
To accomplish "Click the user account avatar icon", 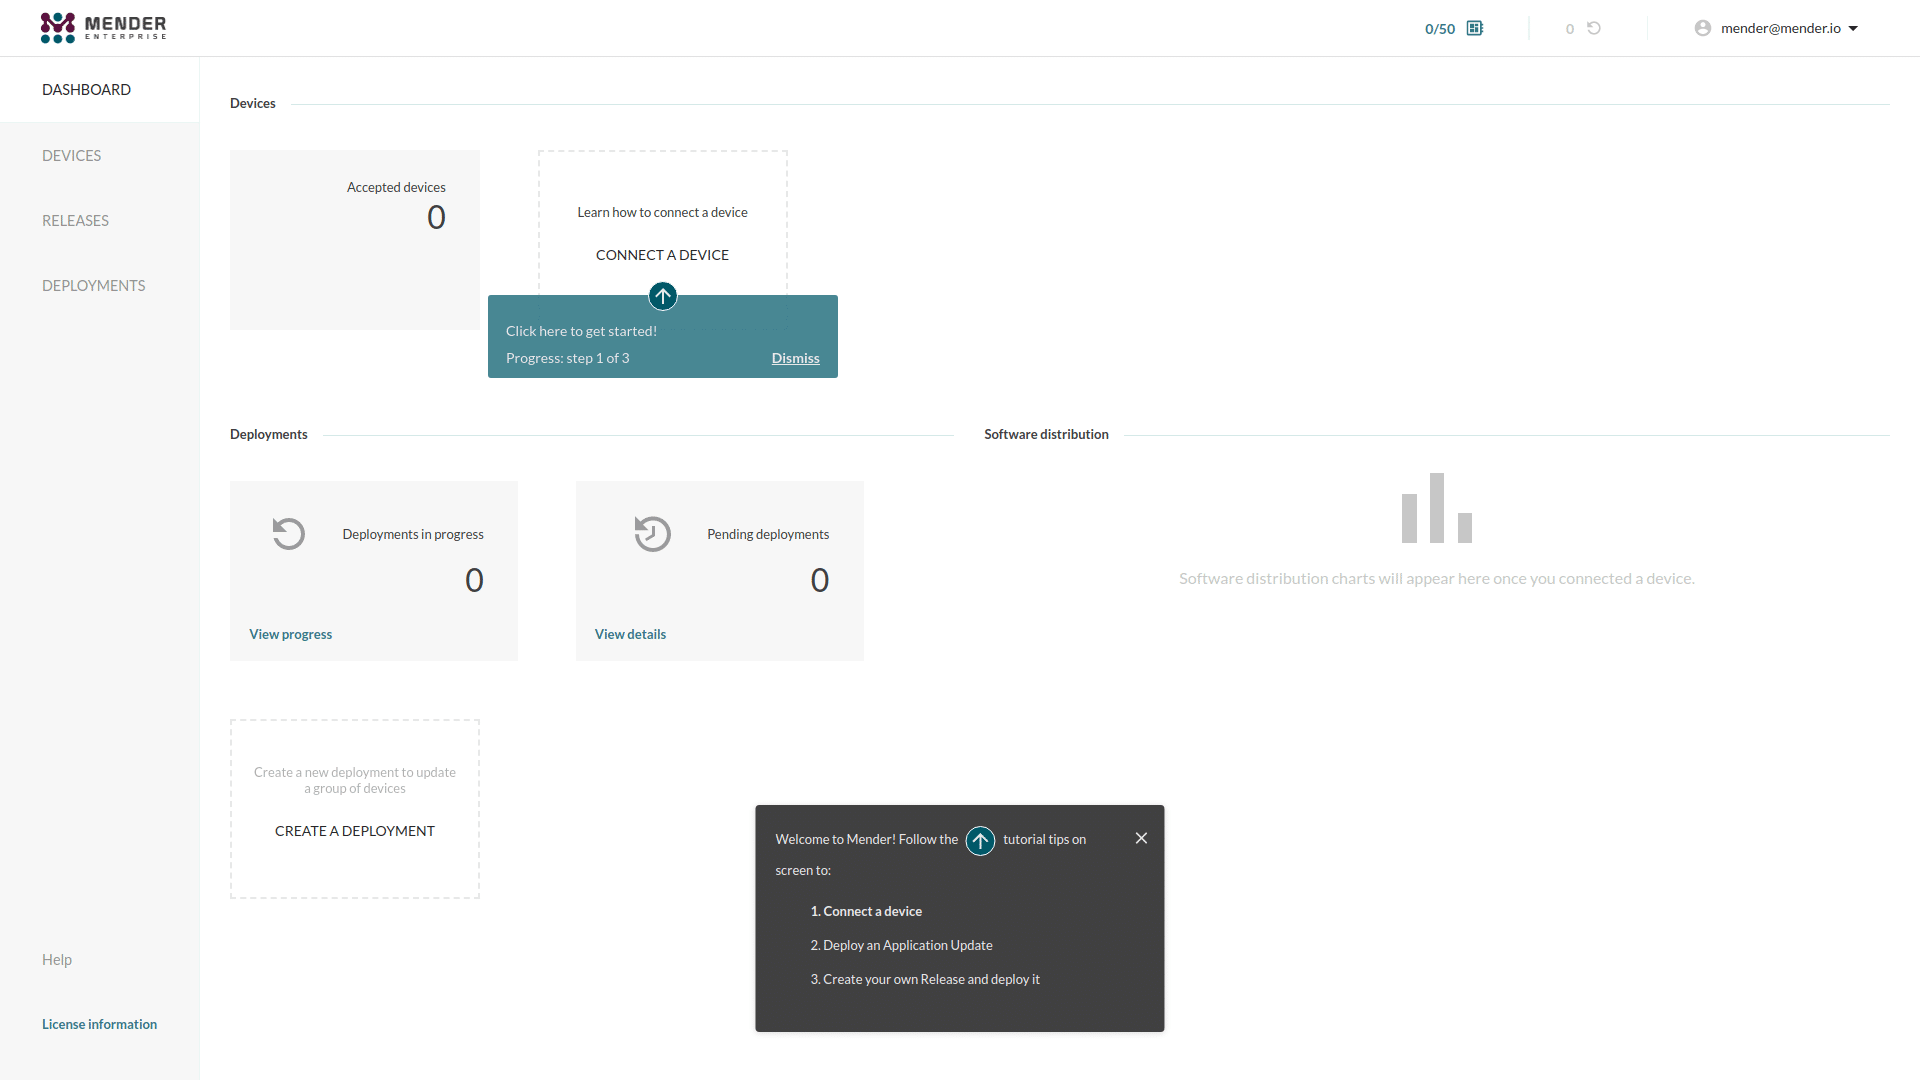I will click(x=1703, y=28).
